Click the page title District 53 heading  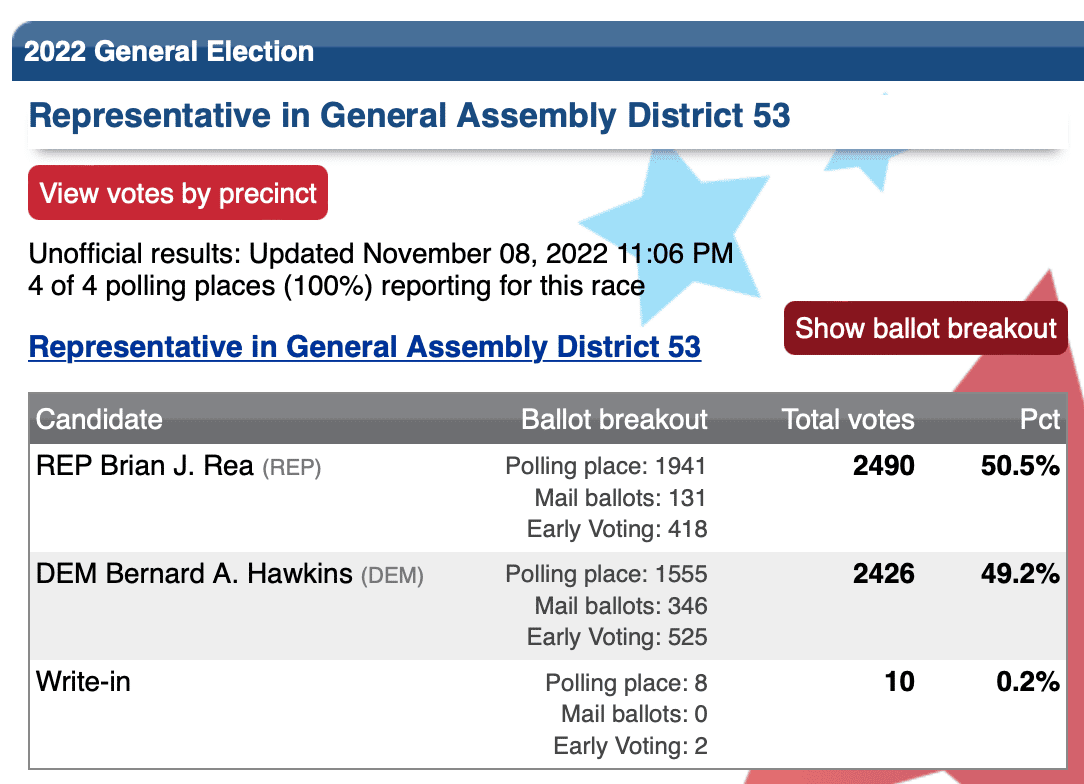[409, 115]
